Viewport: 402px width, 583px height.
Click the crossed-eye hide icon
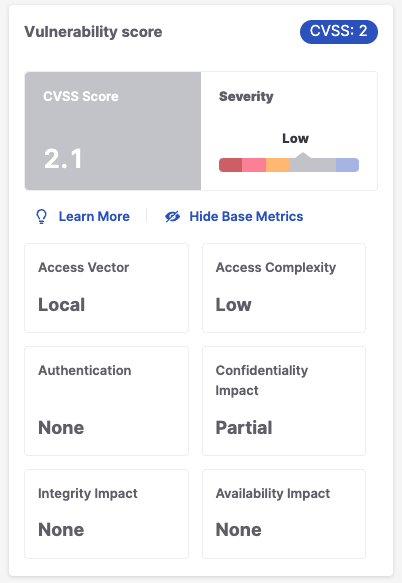pos(173,216)
